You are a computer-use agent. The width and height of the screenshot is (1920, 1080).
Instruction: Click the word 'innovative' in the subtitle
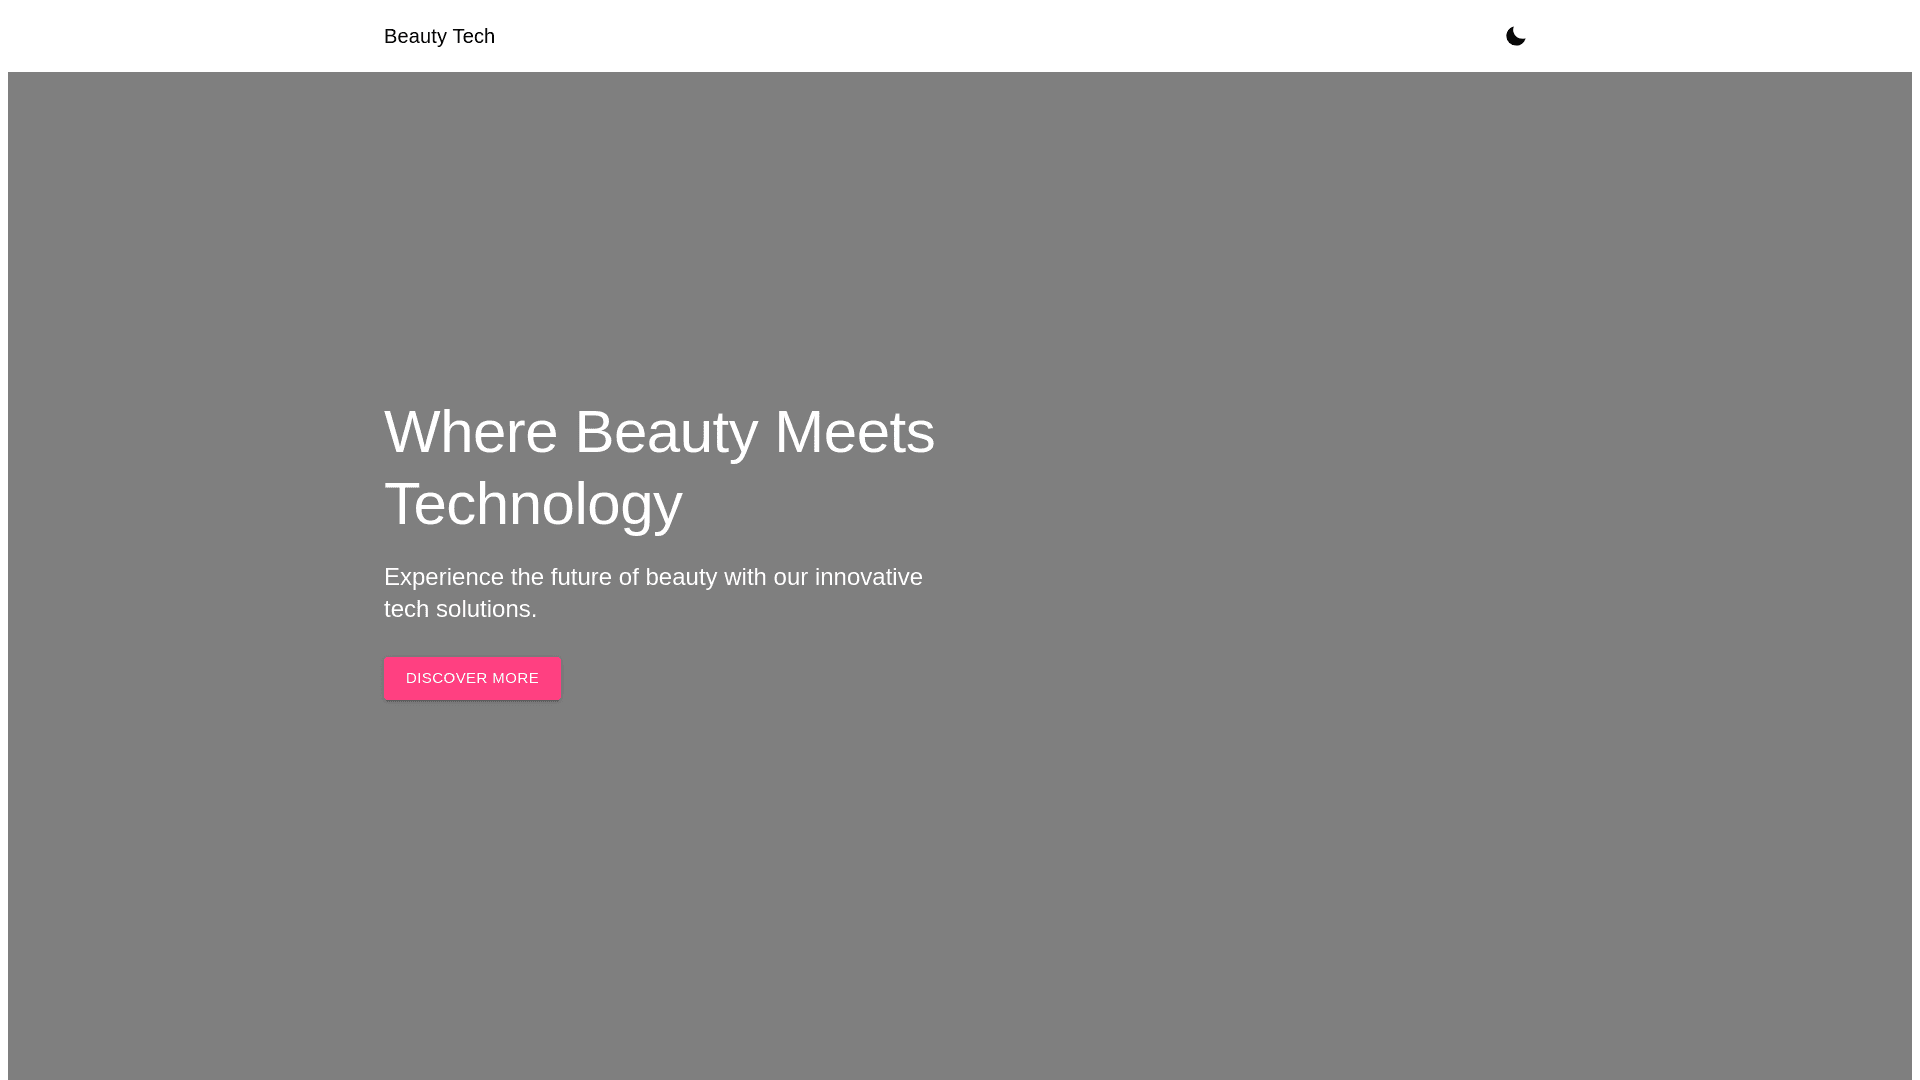point(868,577)
